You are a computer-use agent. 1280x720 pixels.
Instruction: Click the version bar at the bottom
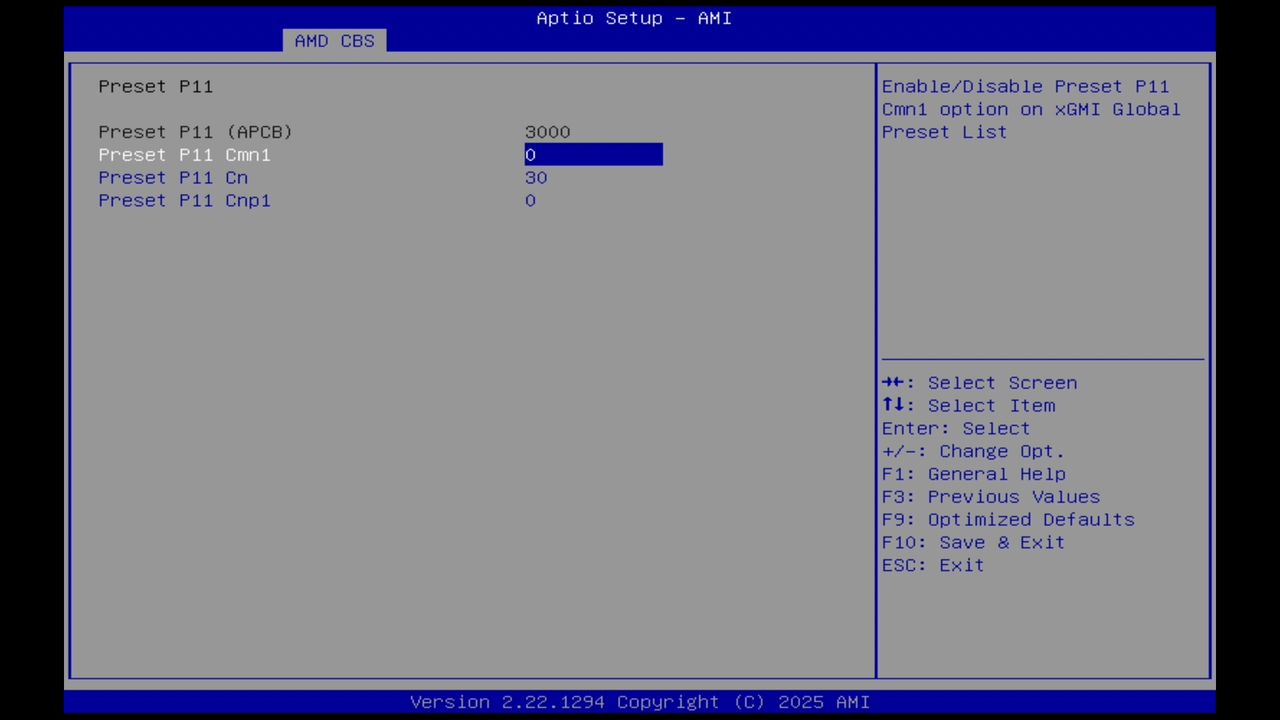pyautogui.click(x=640, y=701)
